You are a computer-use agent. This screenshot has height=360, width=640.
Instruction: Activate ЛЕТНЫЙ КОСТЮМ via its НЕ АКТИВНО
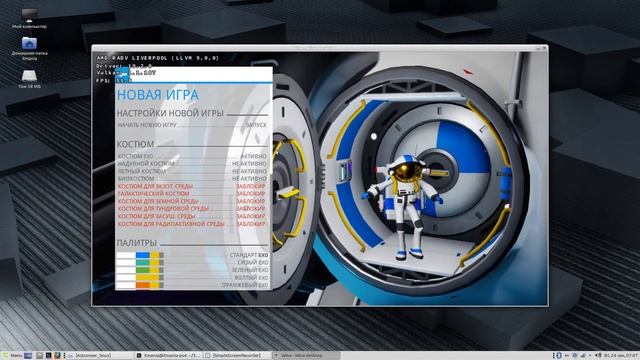coord(249,171)
